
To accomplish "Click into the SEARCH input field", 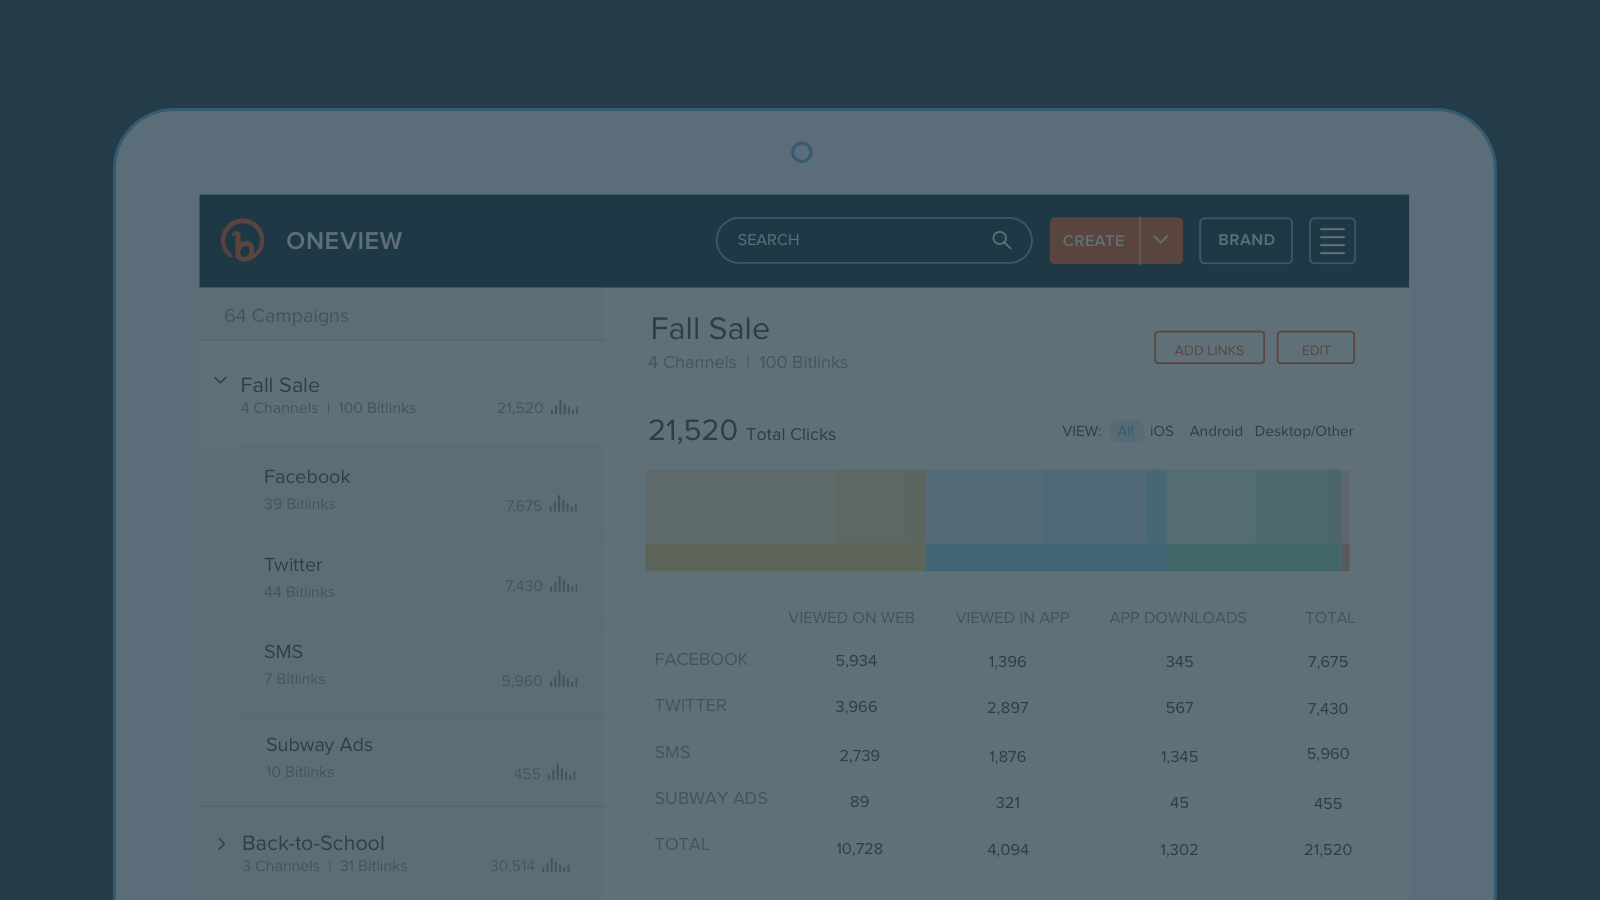I will (x=873, y=240).
